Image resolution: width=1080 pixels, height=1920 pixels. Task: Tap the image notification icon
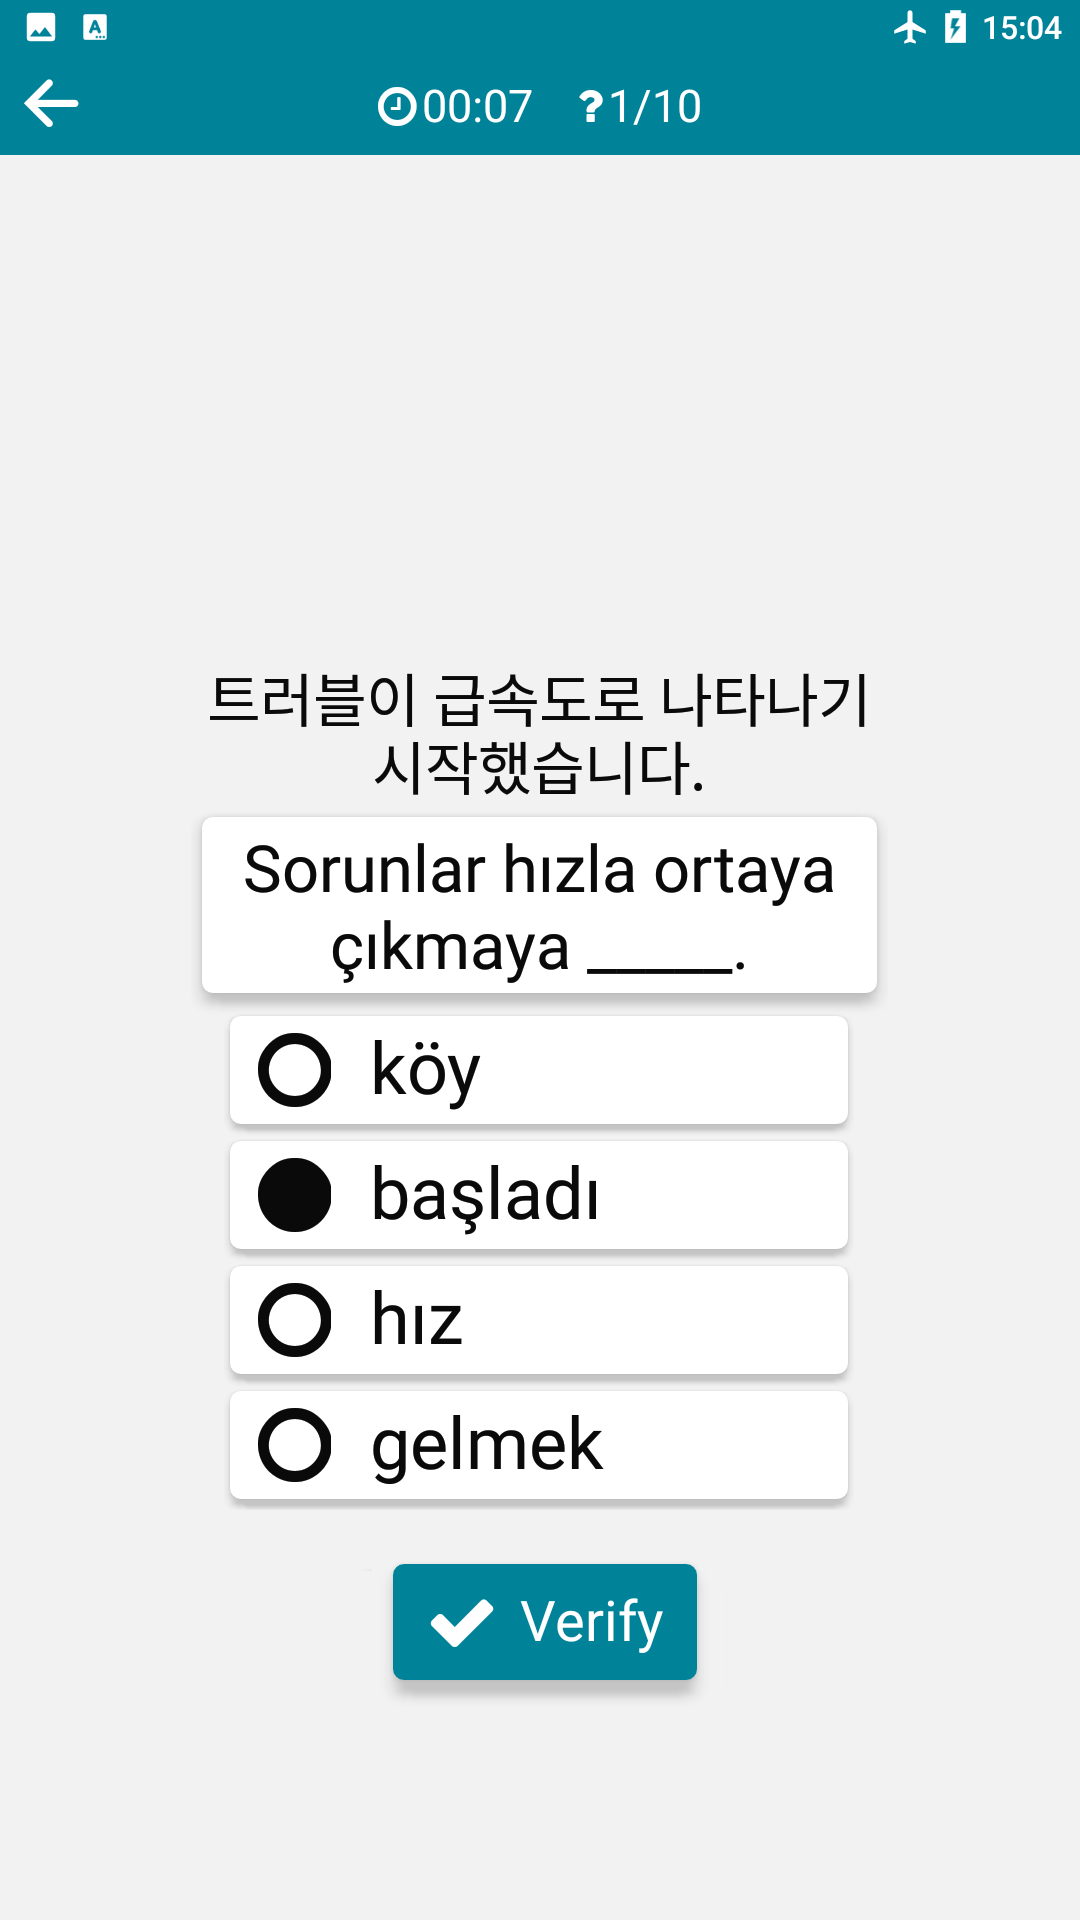(x=41, y=27)
